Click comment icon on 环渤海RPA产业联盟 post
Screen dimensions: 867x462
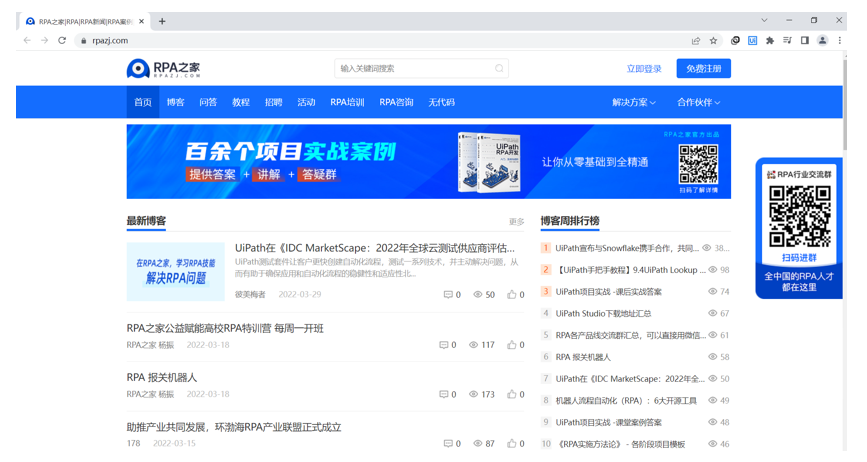448,443
